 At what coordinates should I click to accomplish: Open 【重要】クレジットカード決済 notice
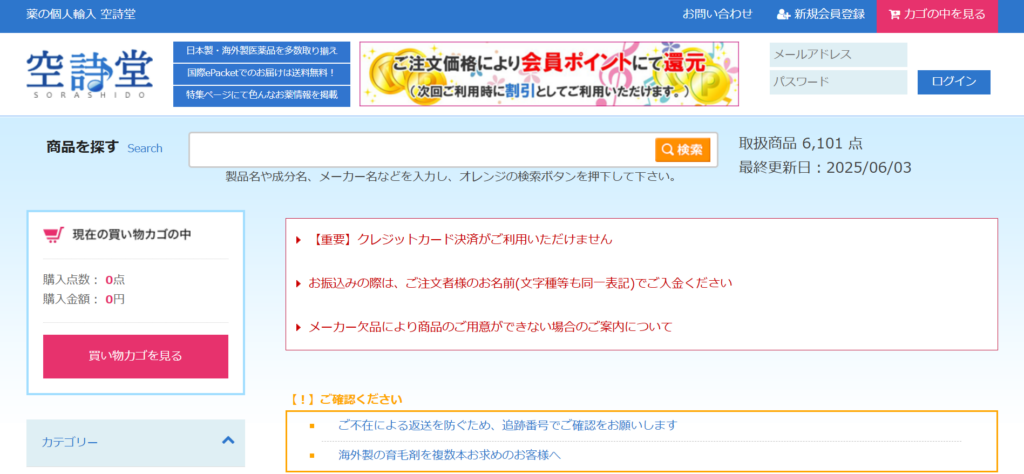[462, 240]
